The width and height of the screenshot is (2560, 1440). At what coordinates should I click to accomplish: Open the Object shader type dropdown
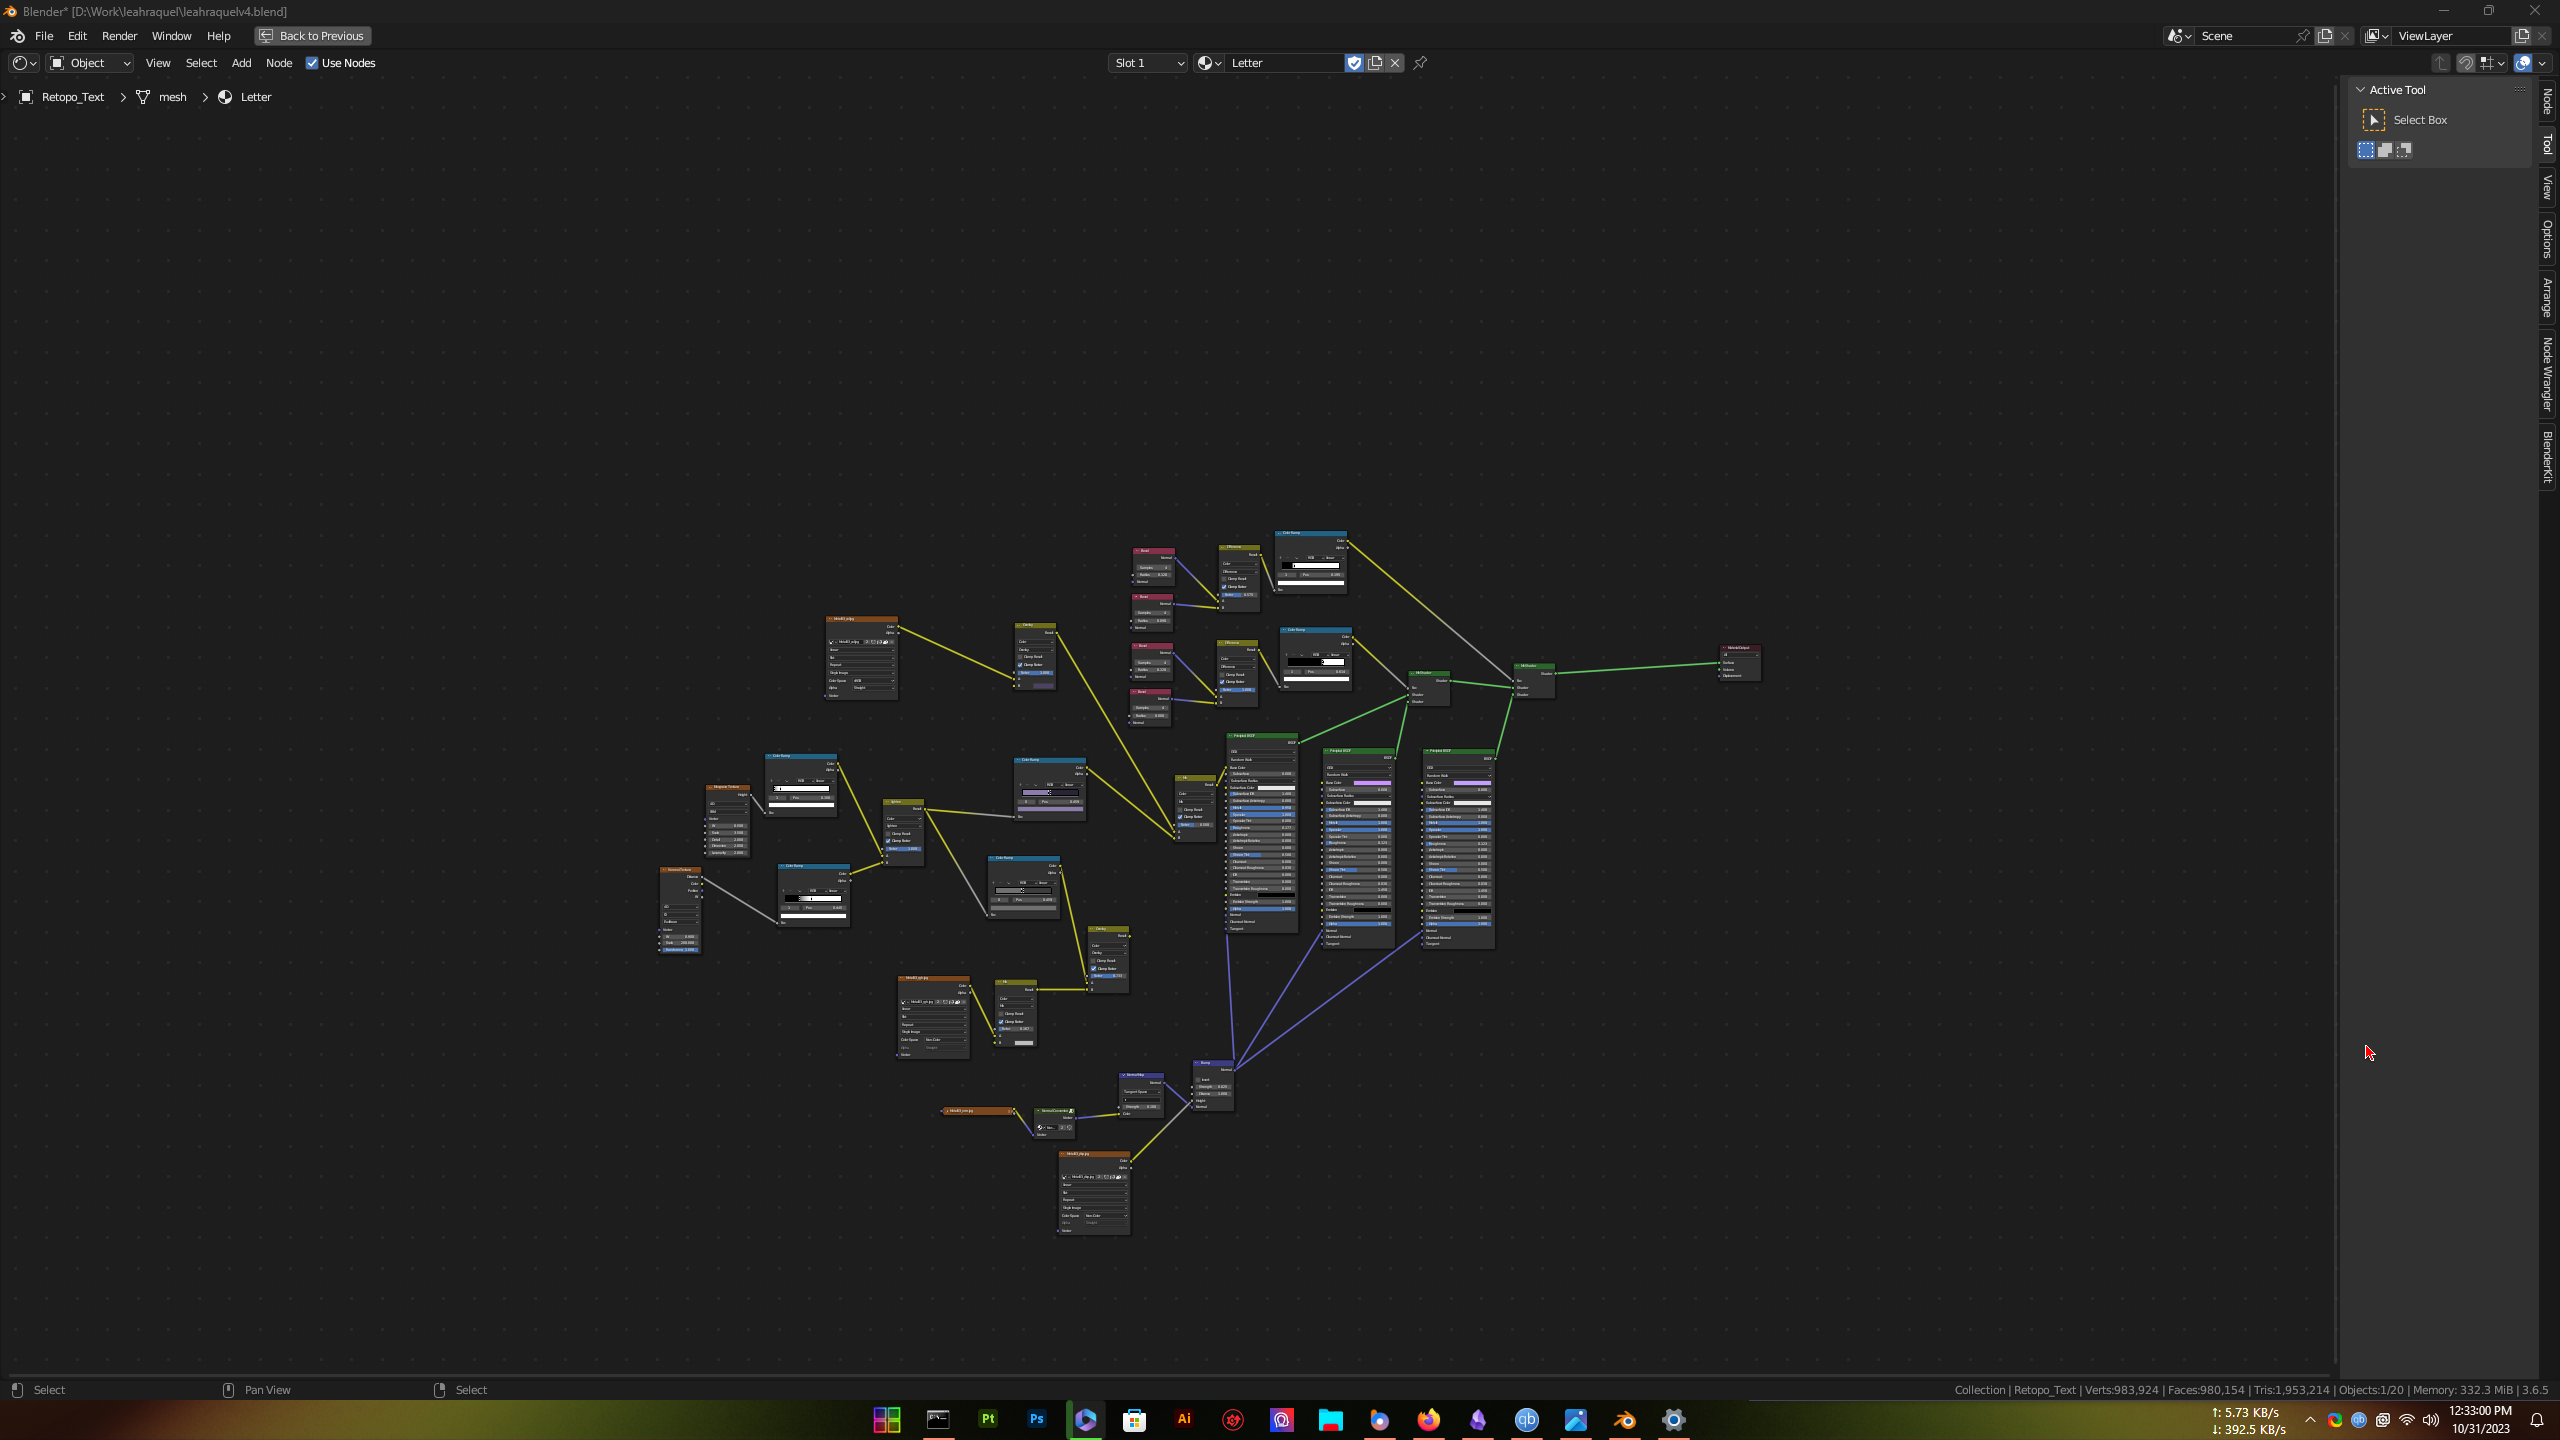(90, 63)
